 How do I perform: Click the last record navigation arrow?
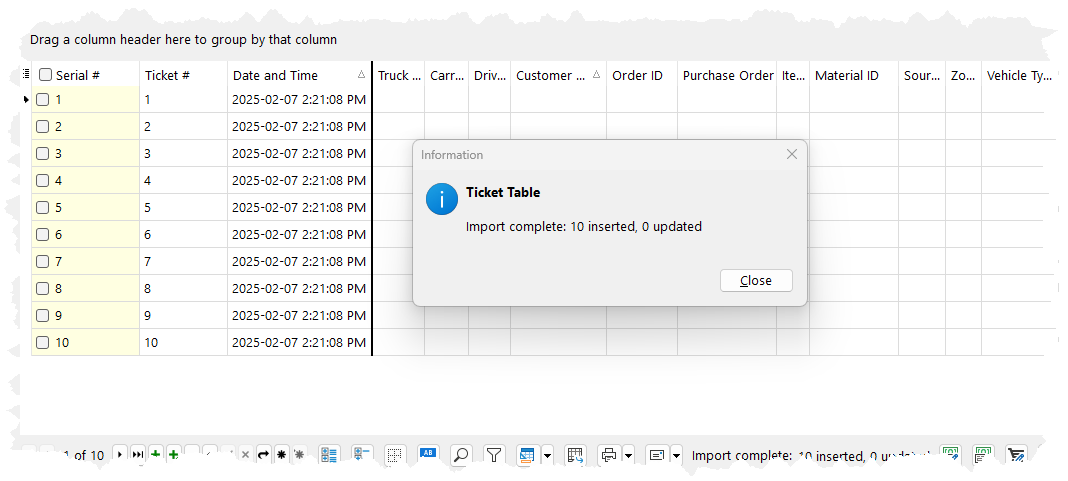[138, 455]
